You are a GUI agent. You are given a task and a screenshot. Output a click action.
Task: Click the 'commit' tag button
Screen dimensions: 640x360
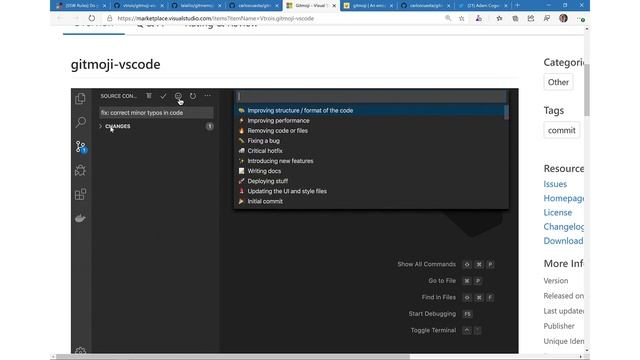click(562, 130)
